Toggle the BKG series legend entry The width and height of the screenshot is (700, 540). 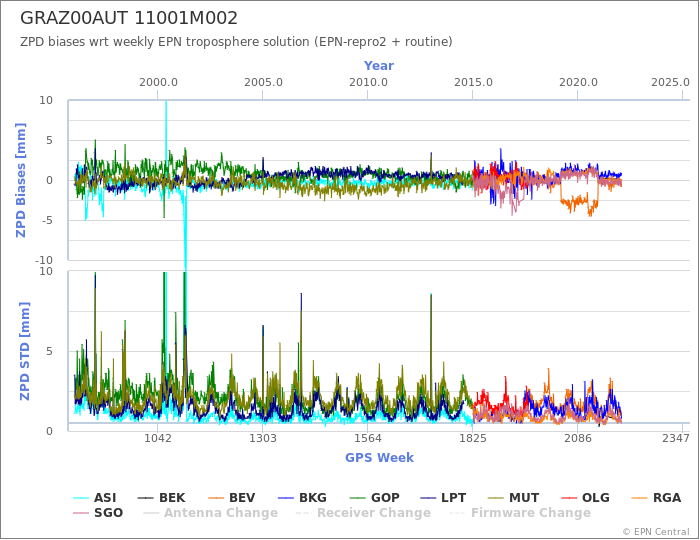[302, 498]
